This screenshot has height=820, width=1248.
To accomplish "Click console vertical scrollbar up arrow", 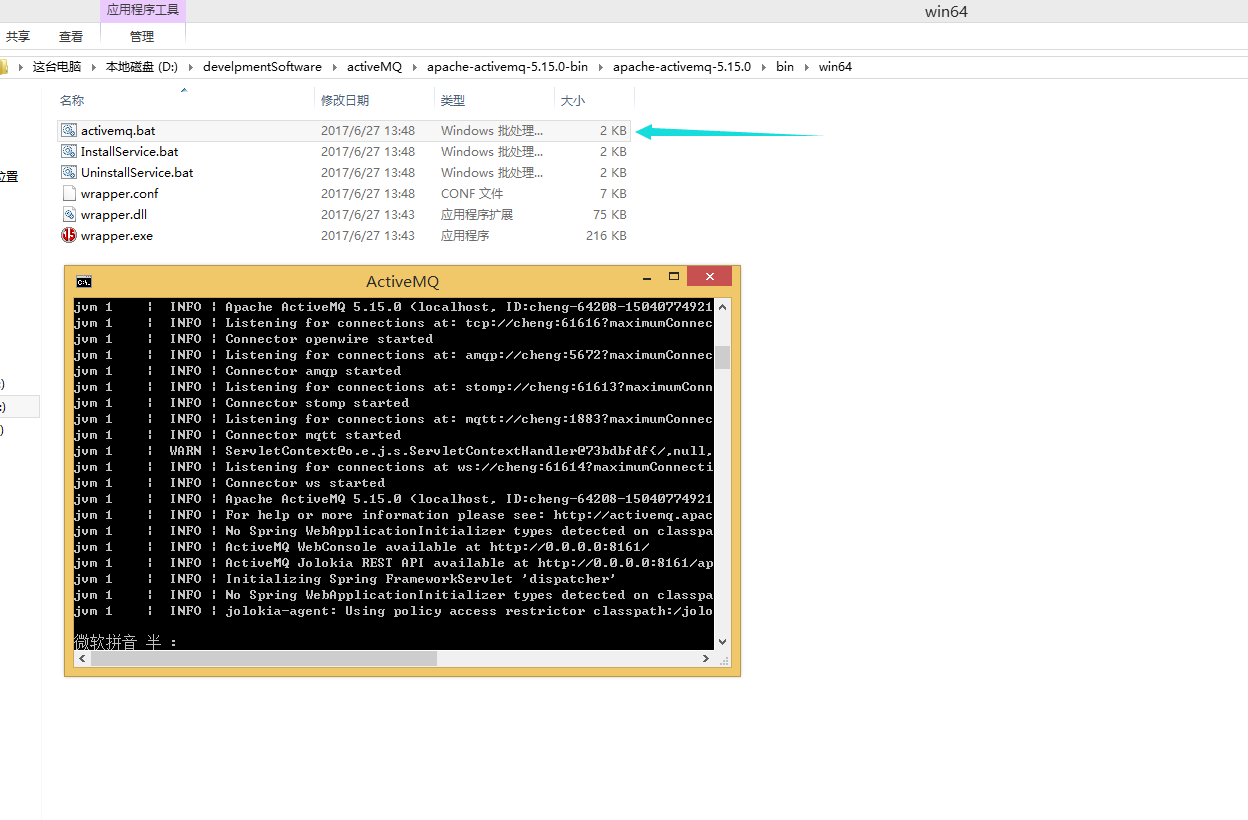I will point(722,307).
